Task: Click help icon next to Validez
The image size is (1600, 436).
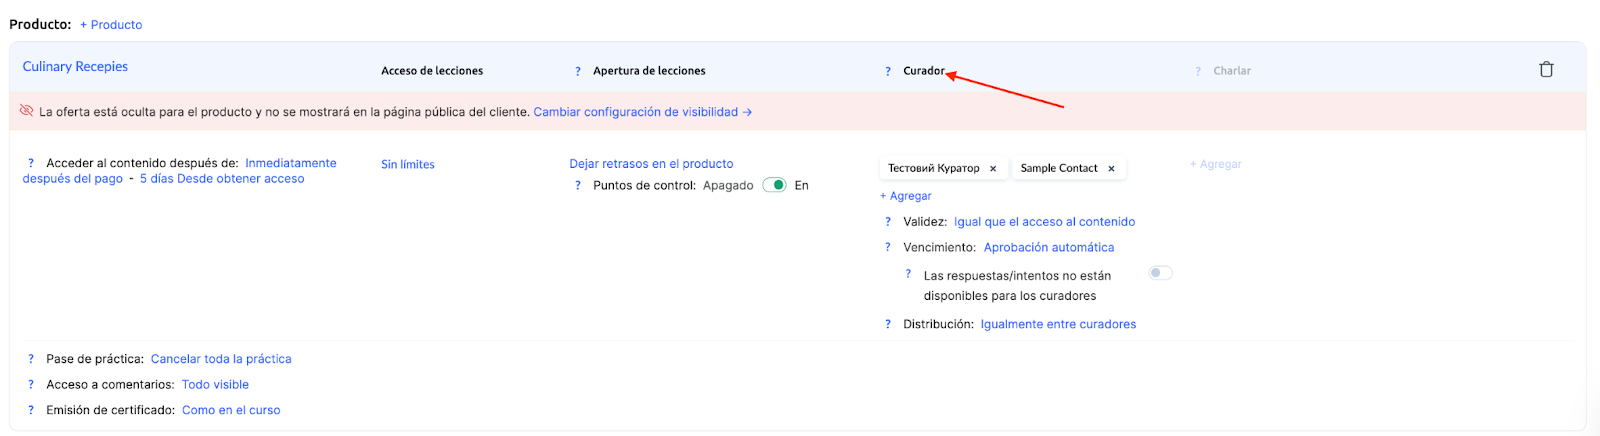Action: pyautogui.click(x=888, y=222)
